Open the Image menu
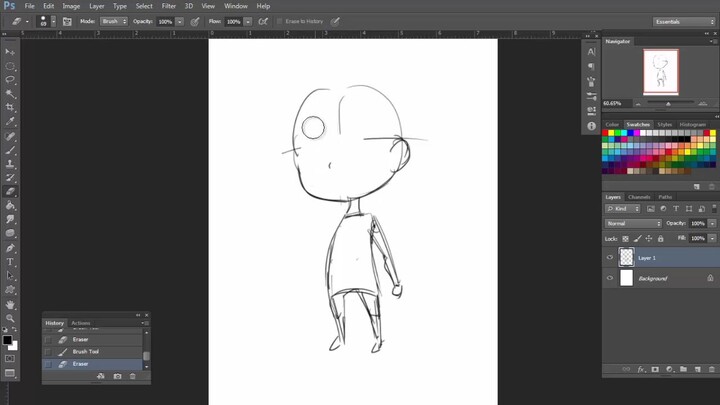Screen dimensions: 720x405 click(71, 6)
